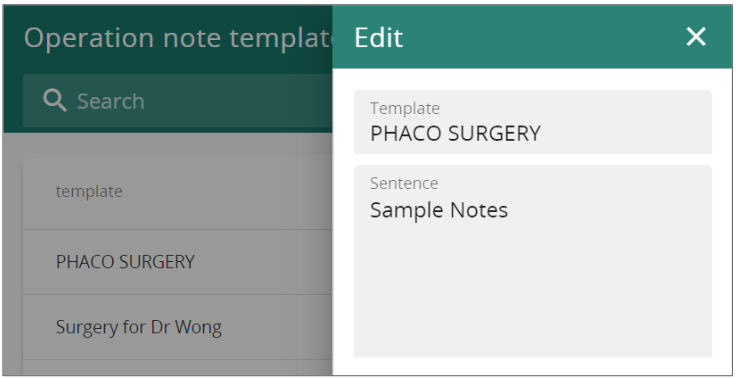Select the PHACO SURGERY row in the list

pos(178,262)
